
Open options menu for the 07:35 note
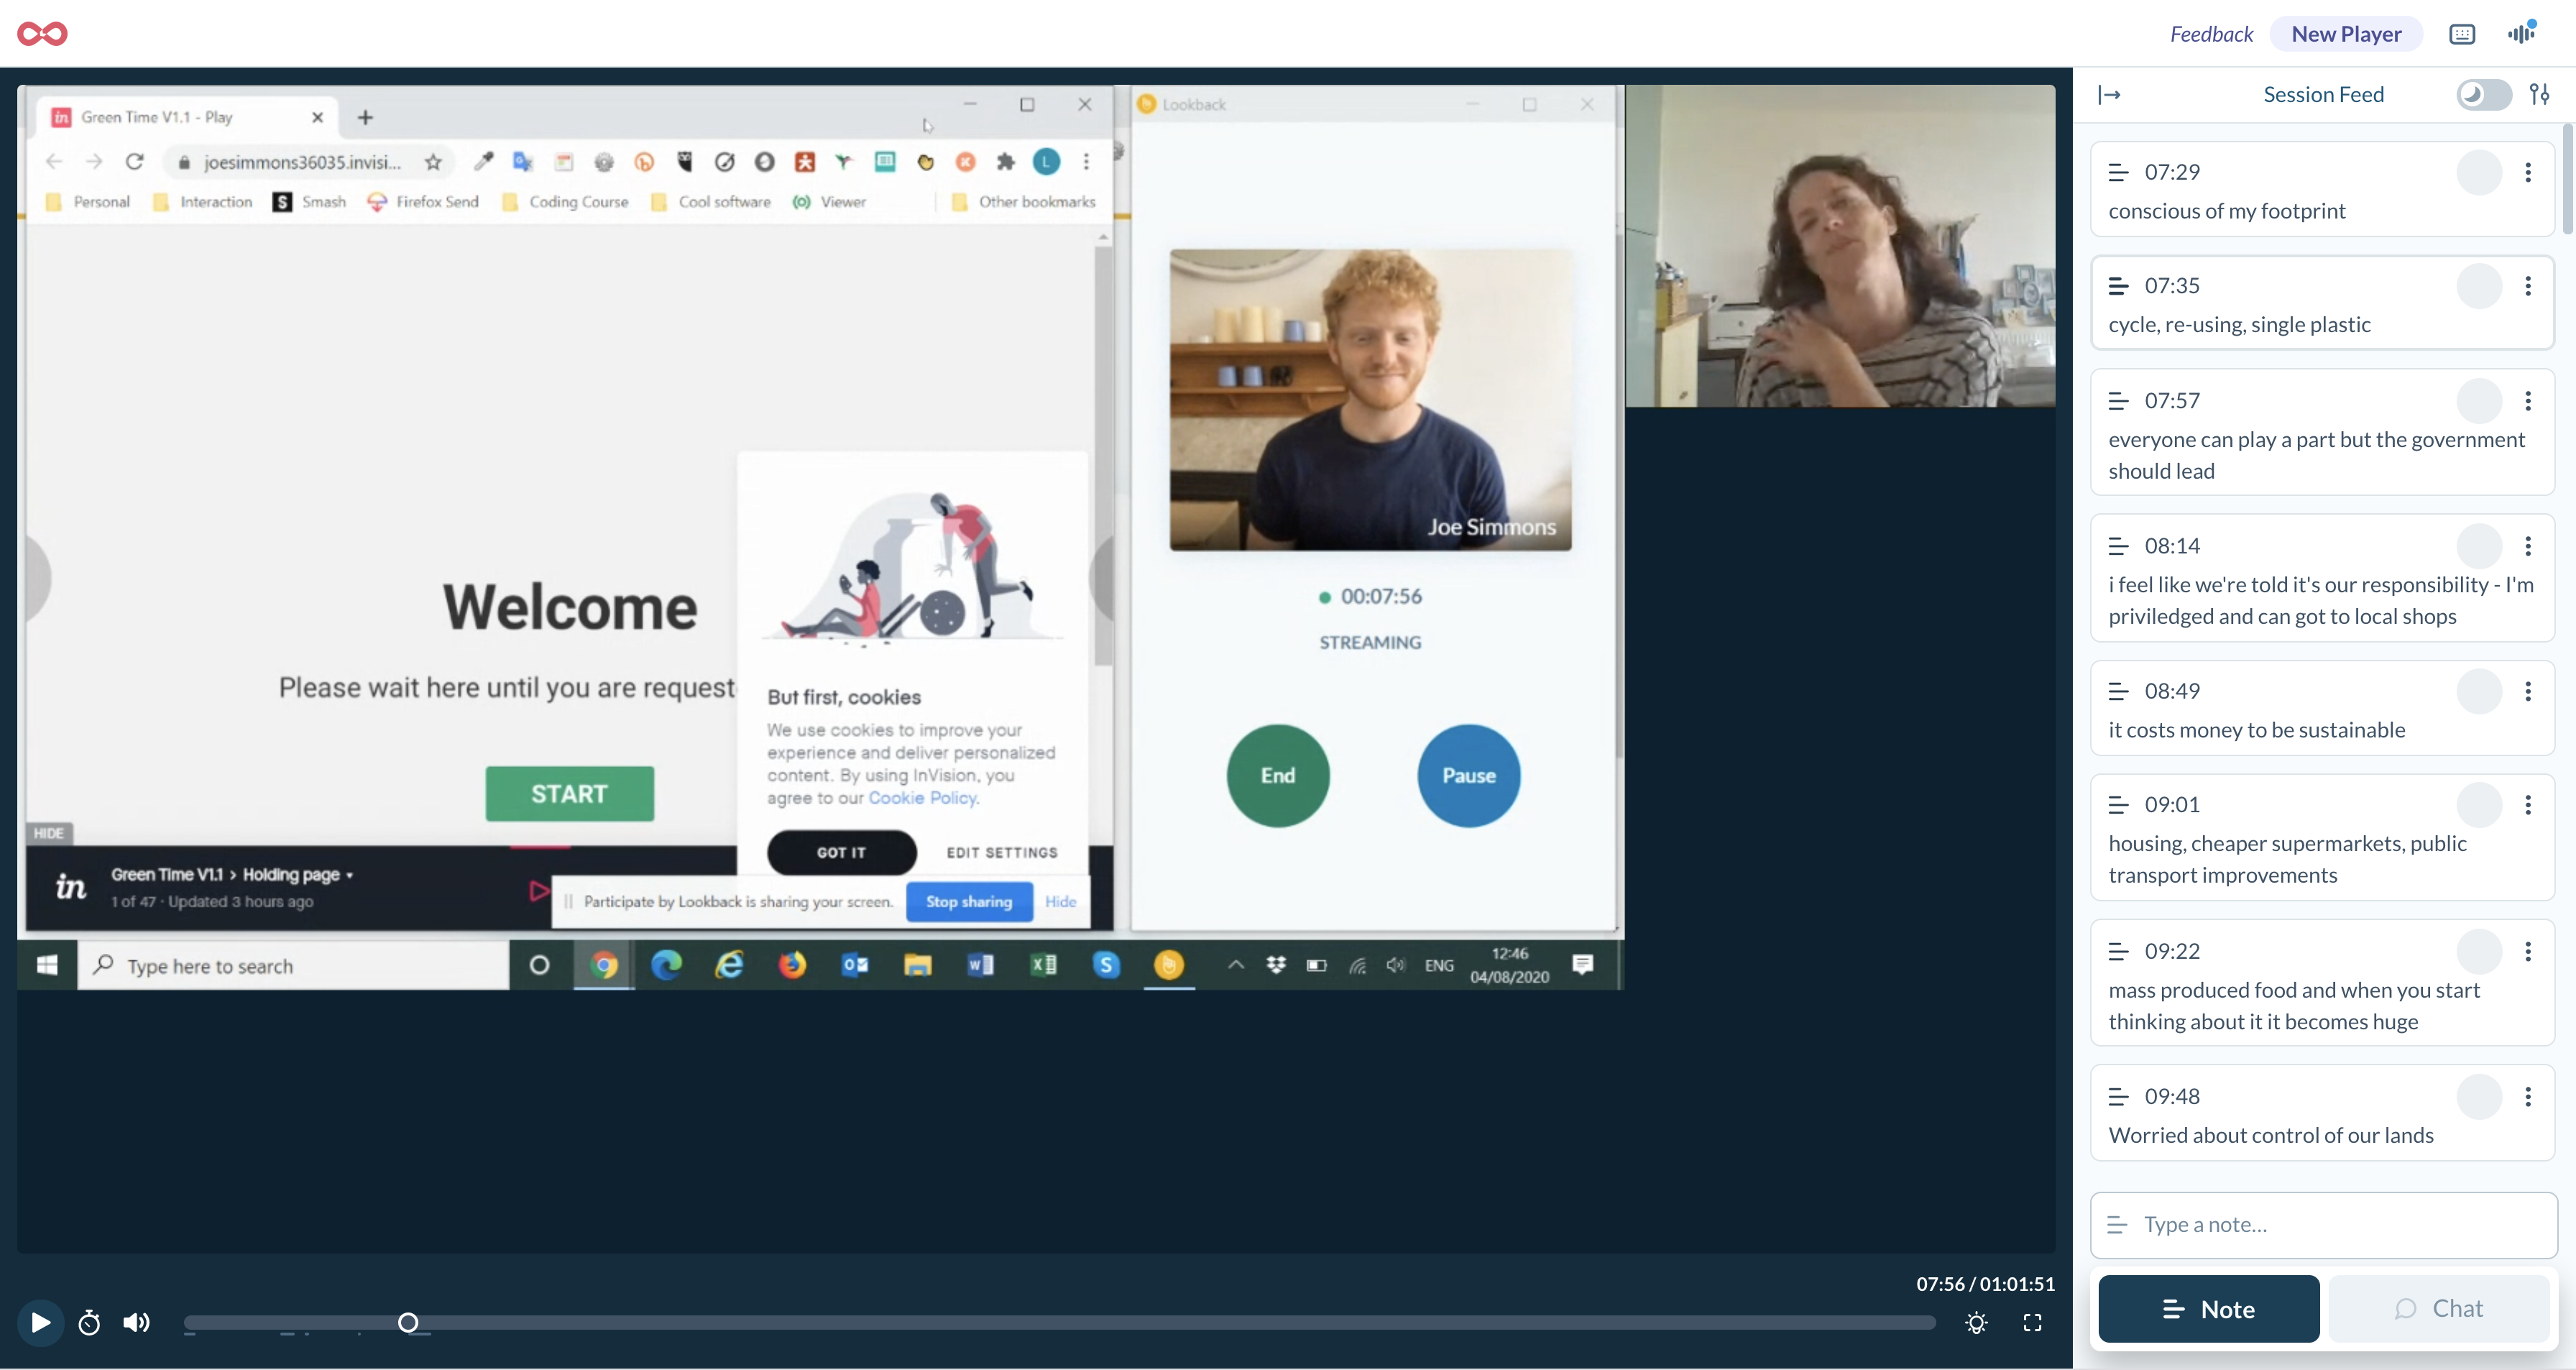(x=2528, y=286)
